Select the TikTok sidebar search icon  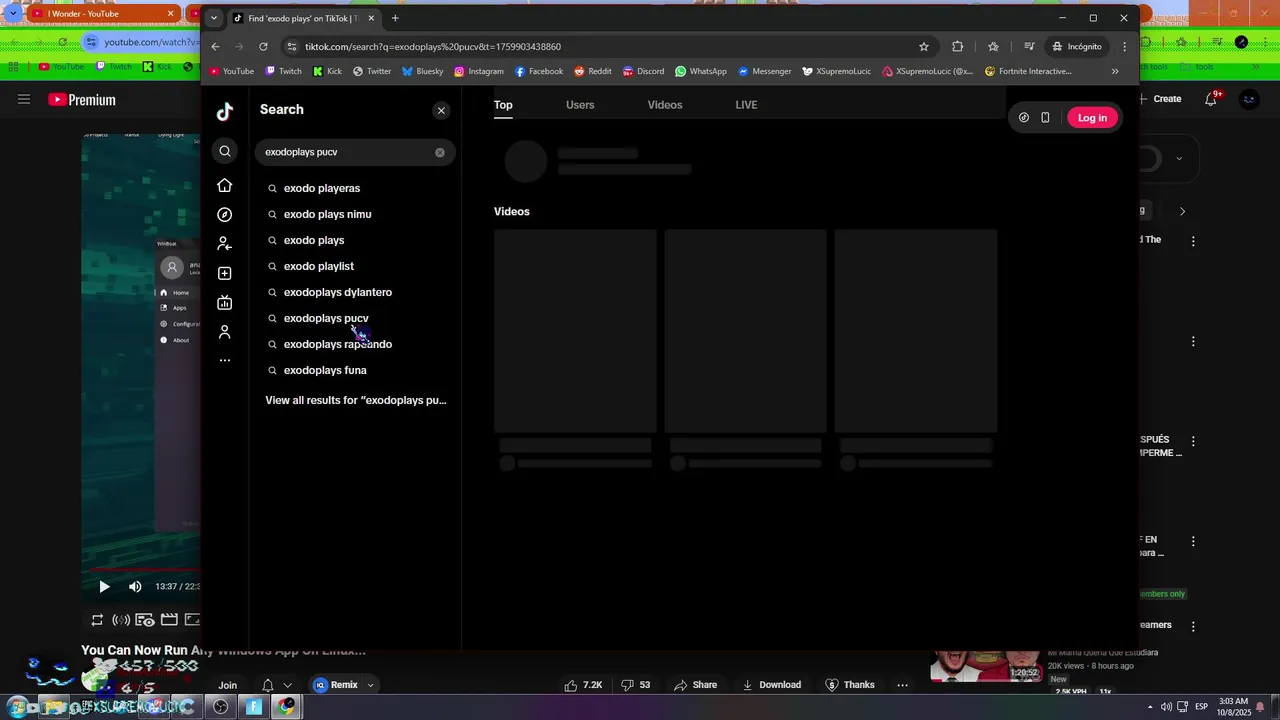[x=225, y=151]
